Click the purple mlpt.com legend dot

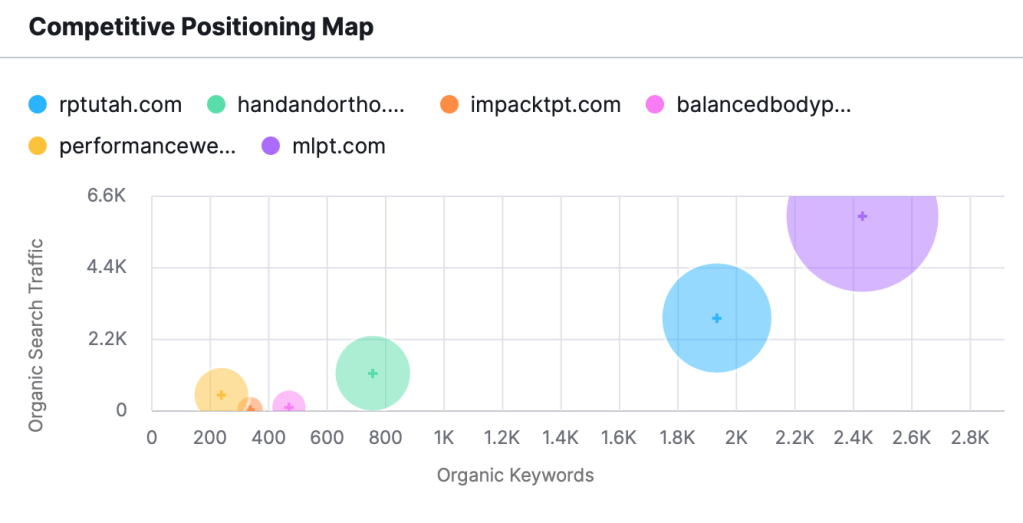(x=271, y=146)
